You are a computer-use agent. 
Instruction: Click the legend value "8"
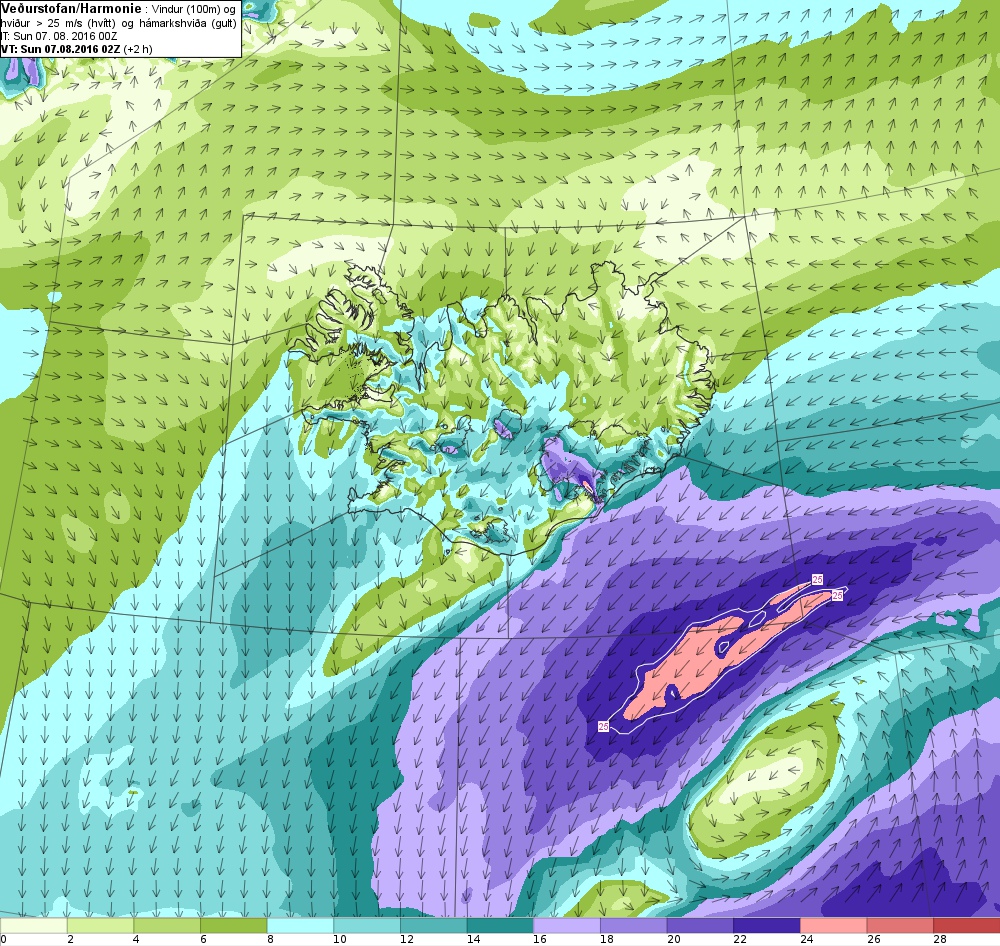(270, 939)
